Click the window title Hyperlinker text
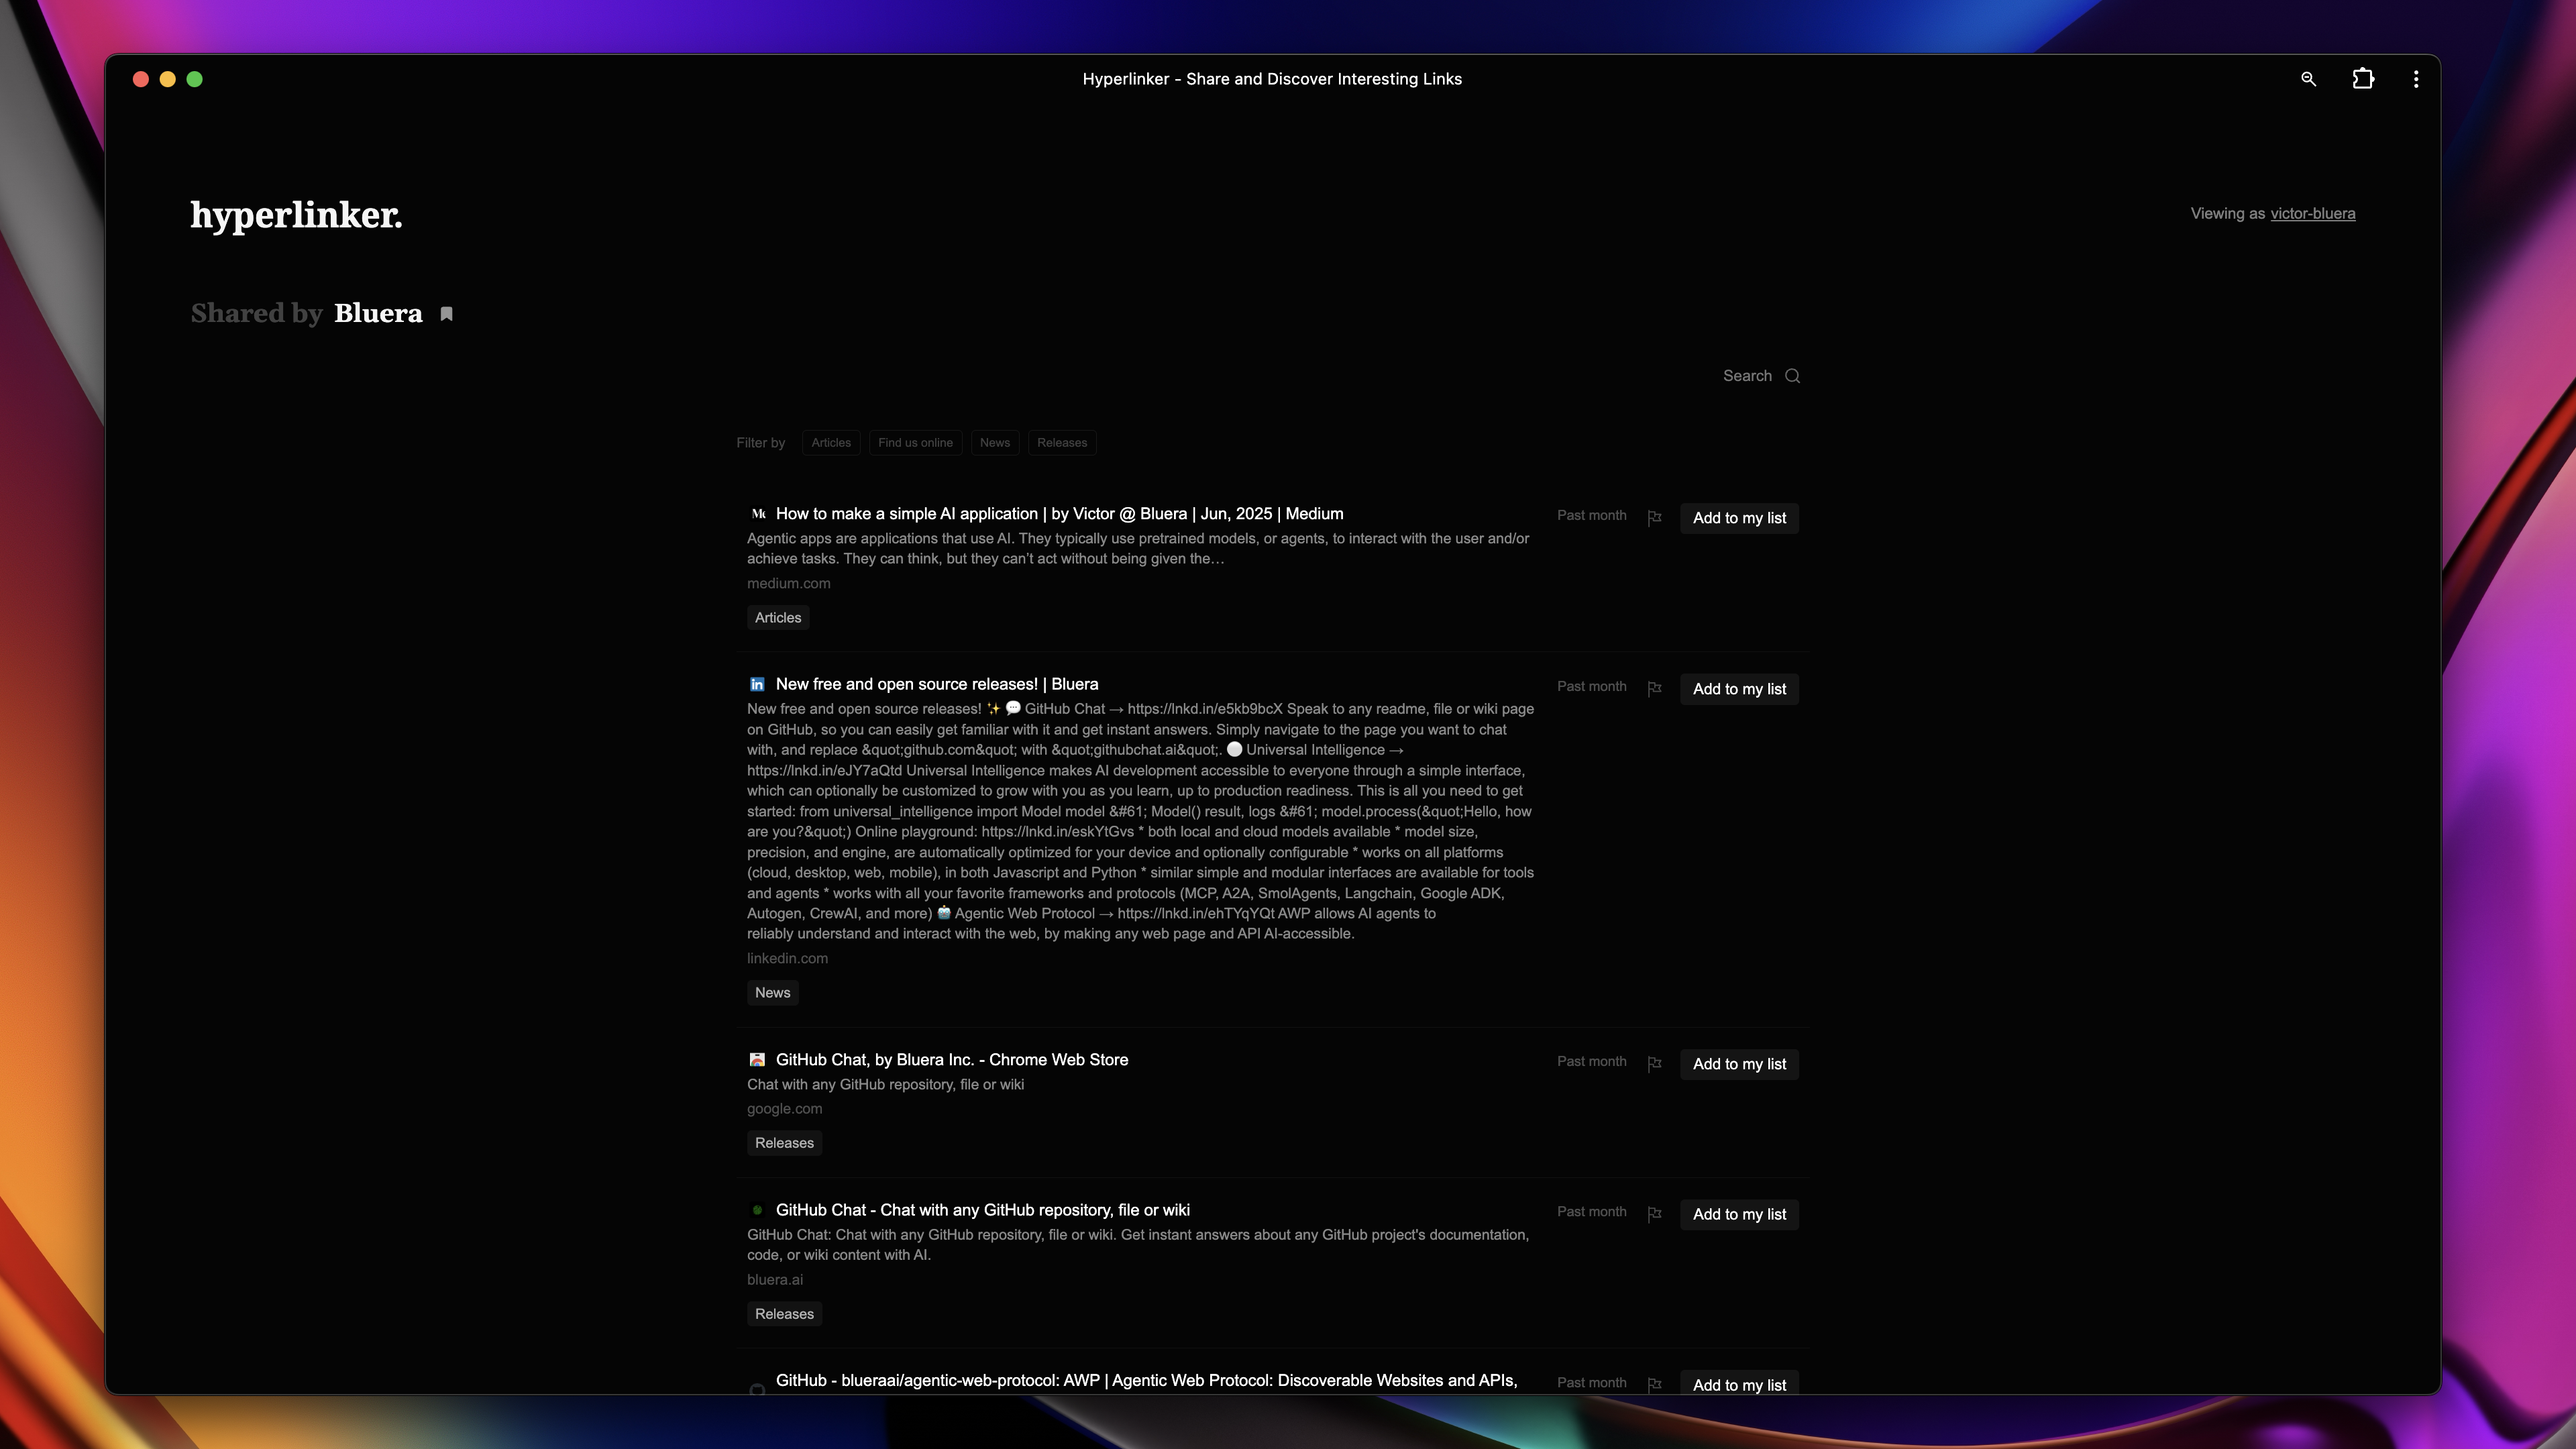Image resolution: width=2576 pixels, height=1449 pixels. pos(1272,79)
